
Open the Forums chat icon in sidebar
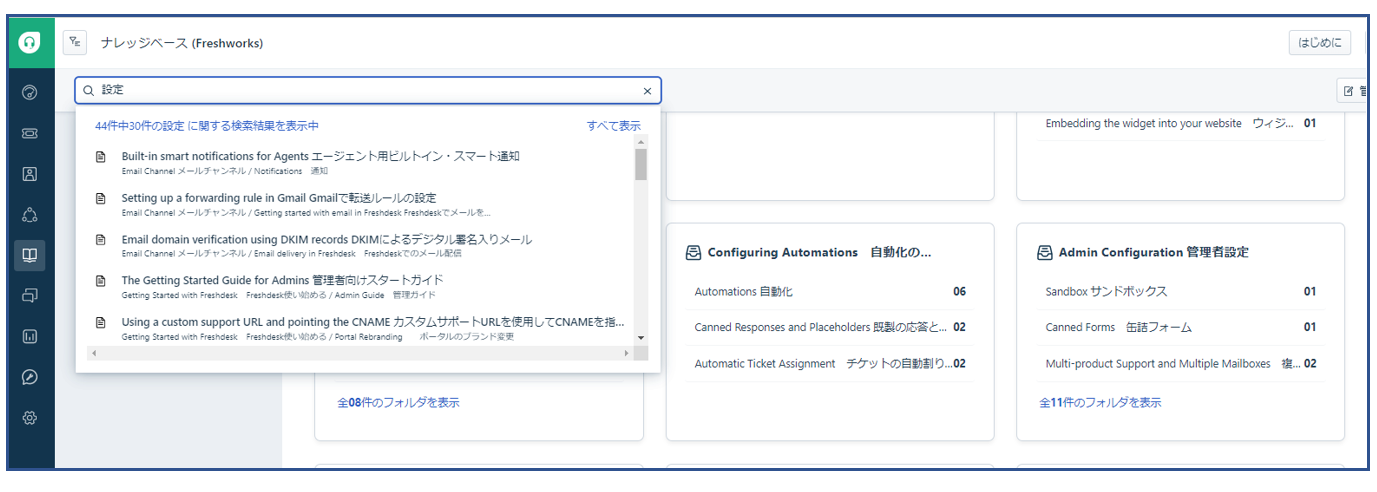(30, 296)
